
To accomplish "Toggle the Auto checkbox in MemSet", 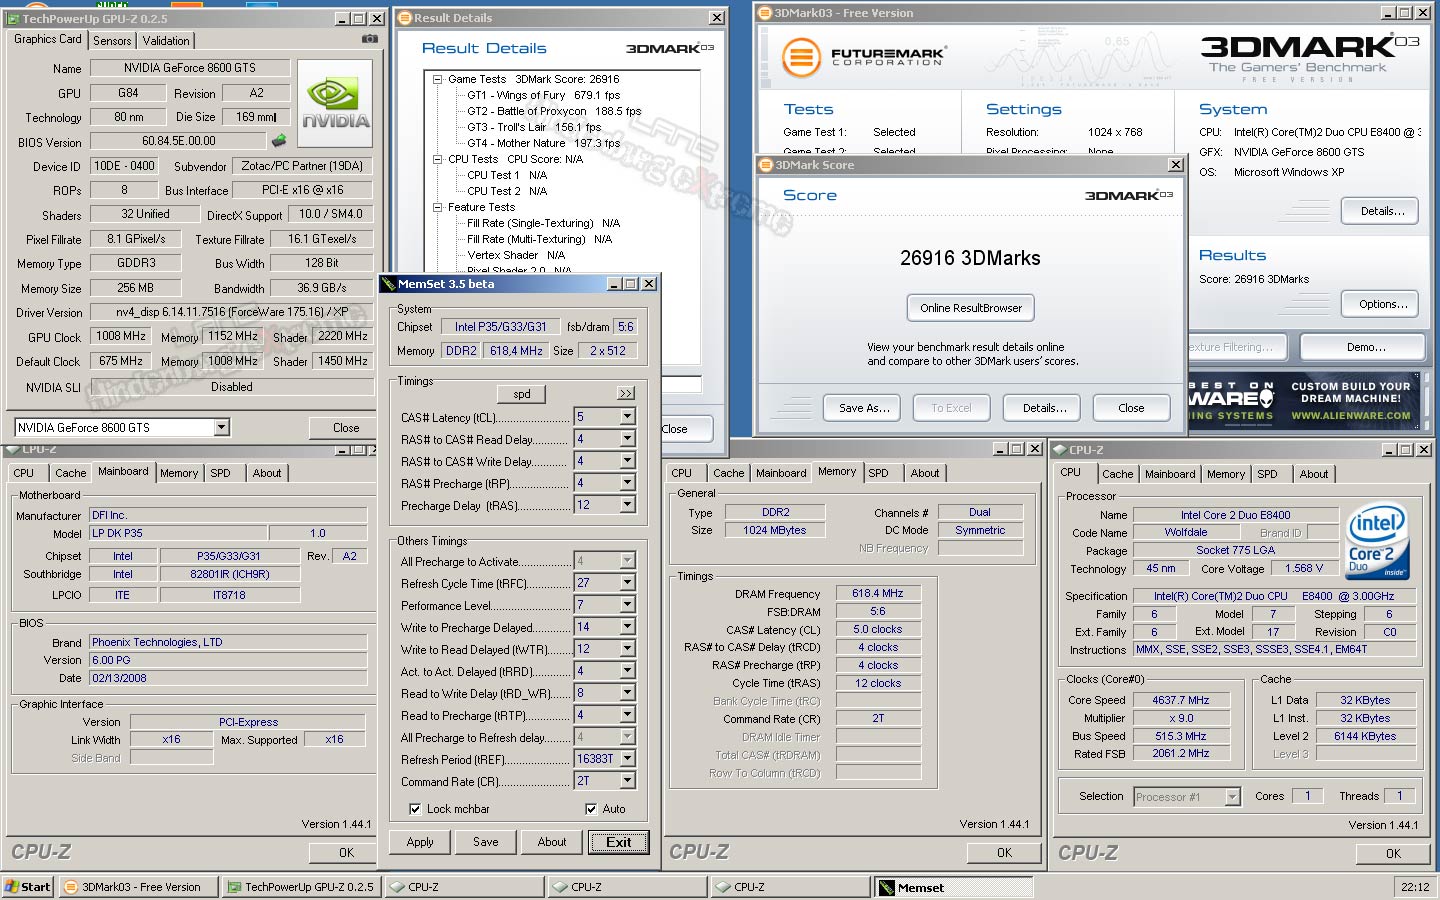I will click(591, 809).
